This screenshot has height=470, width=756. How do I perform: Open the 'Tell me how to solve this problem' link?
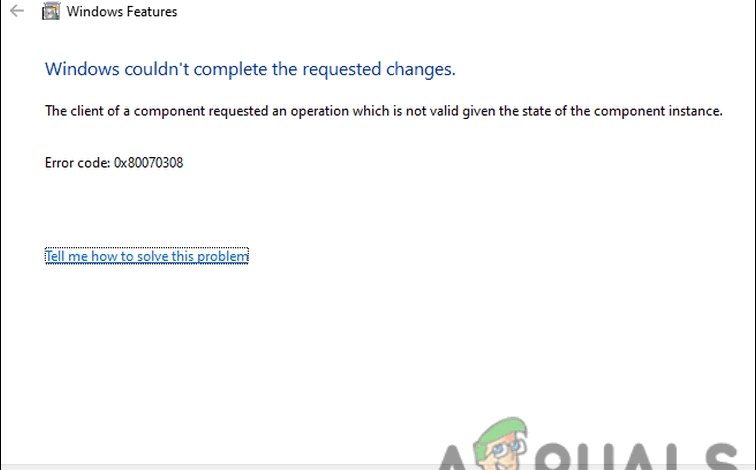pos(146,256)
